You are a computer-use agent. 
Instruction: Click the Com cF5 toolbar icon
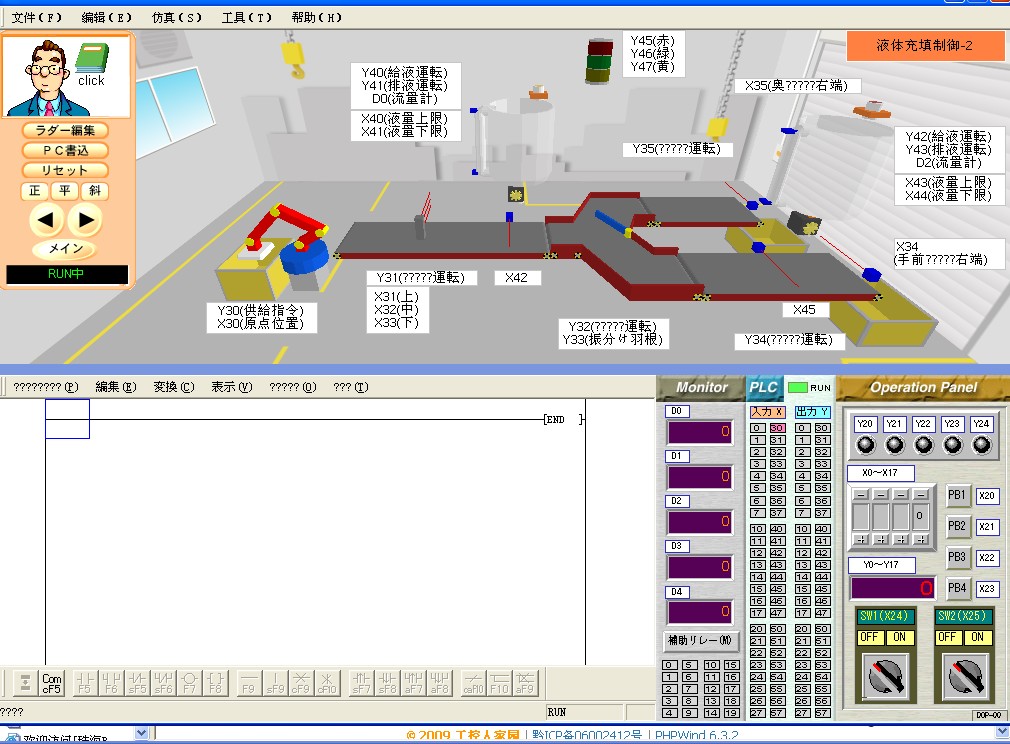point(51,682)
